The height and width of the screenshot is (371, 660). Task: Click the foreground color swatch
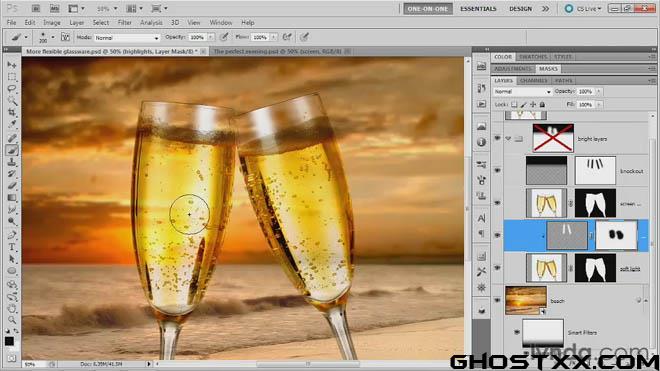click(x=9, y=341)
